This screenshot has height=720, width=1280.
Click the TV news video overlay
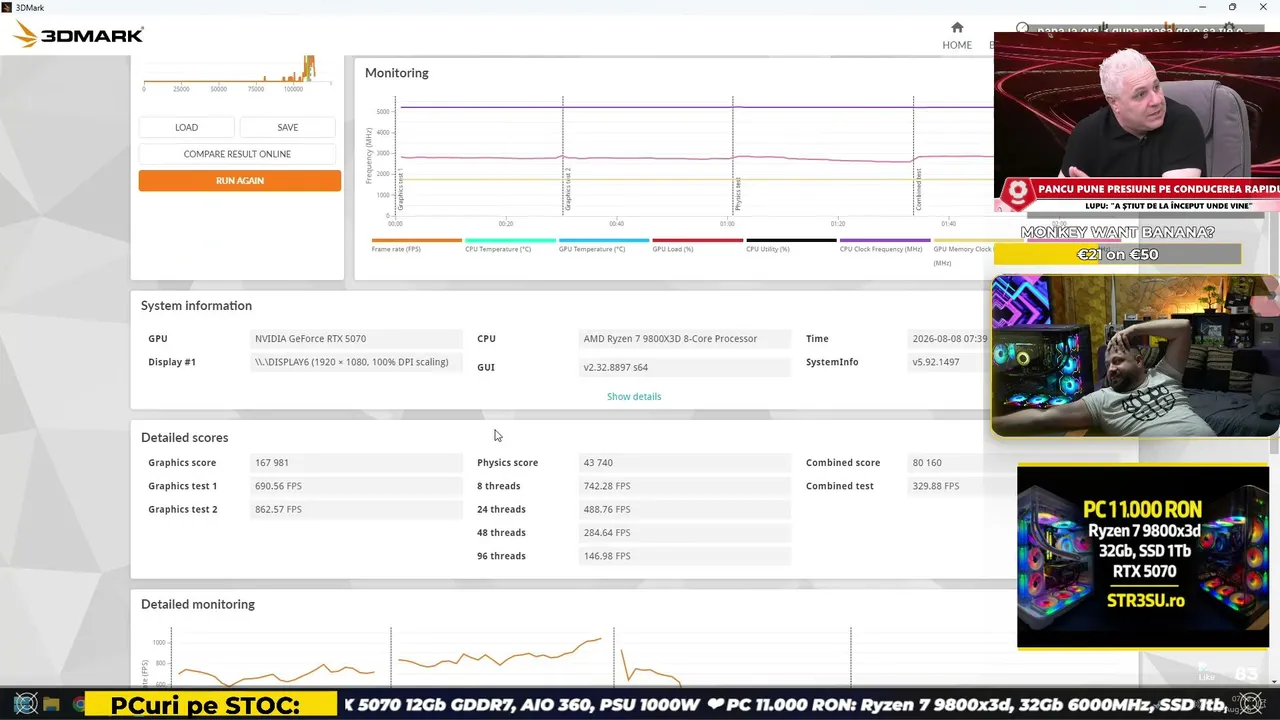tap(1137, 122)
